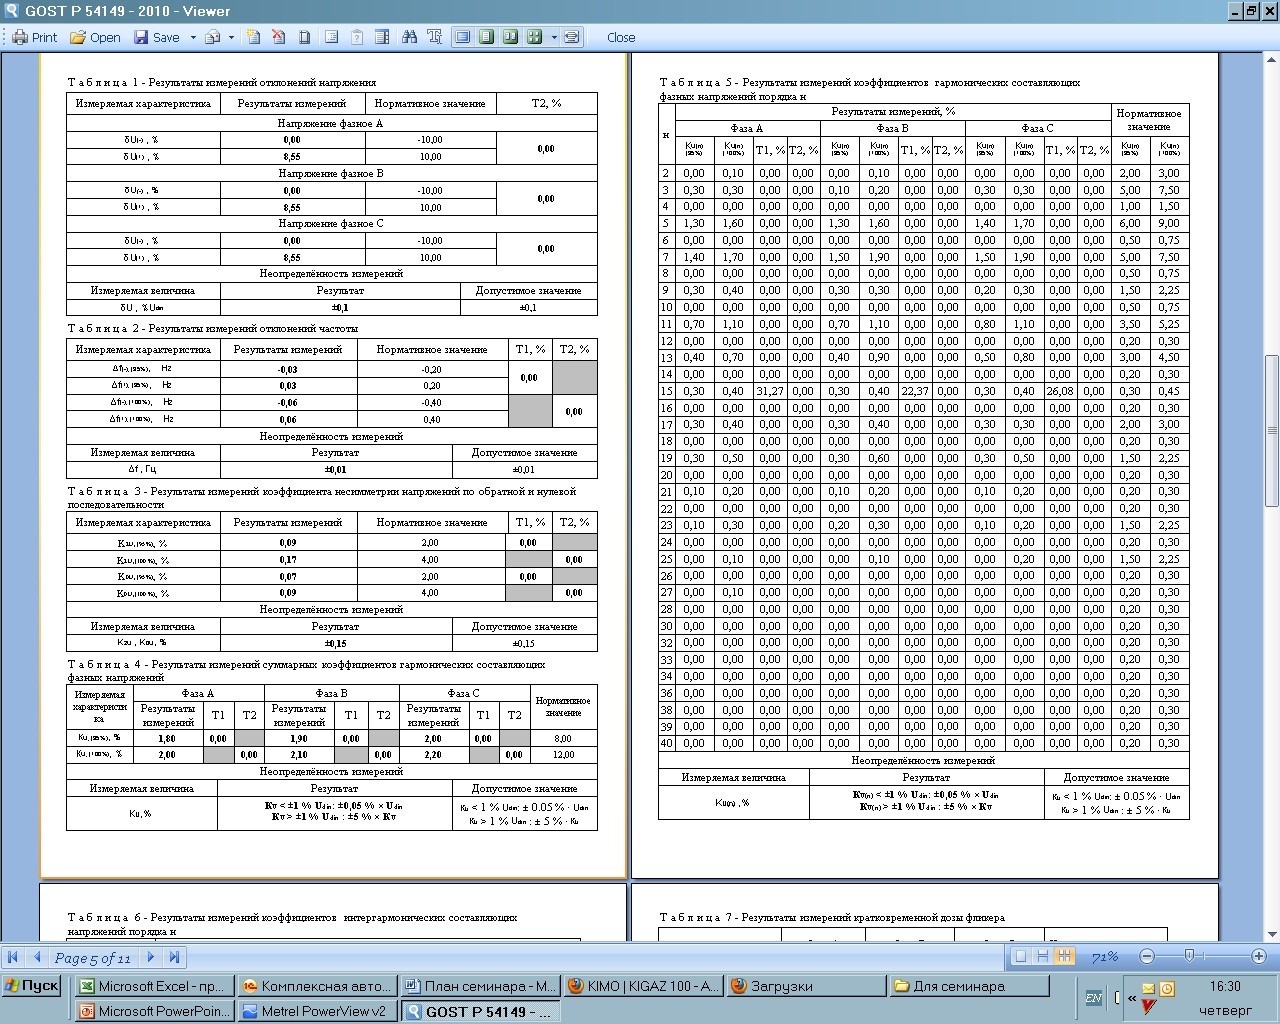Viewport: 1280px width, 1024px height.
Task: Go to first page navigation icon
Action: pos(13,957)
